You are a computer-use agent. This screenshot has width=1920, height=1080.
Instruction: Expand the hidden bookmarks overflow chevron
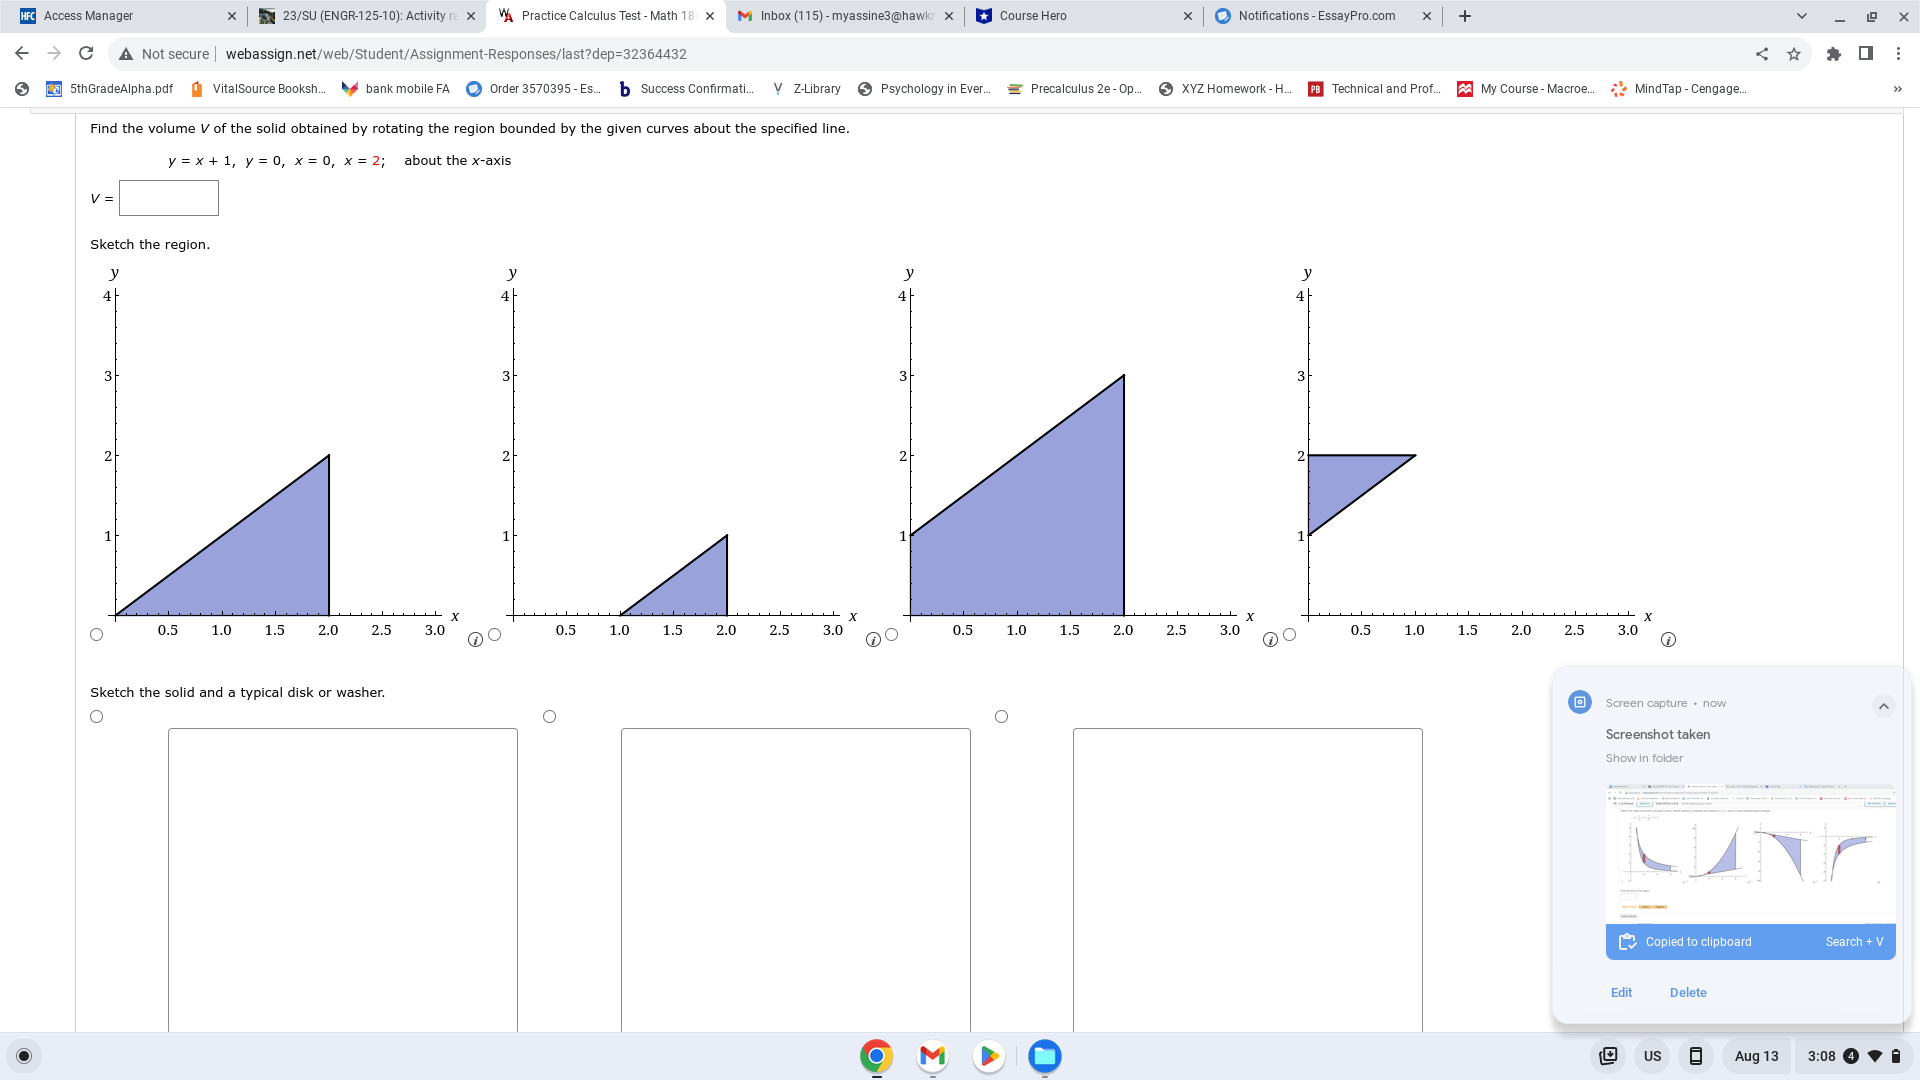click(1897, 89)
